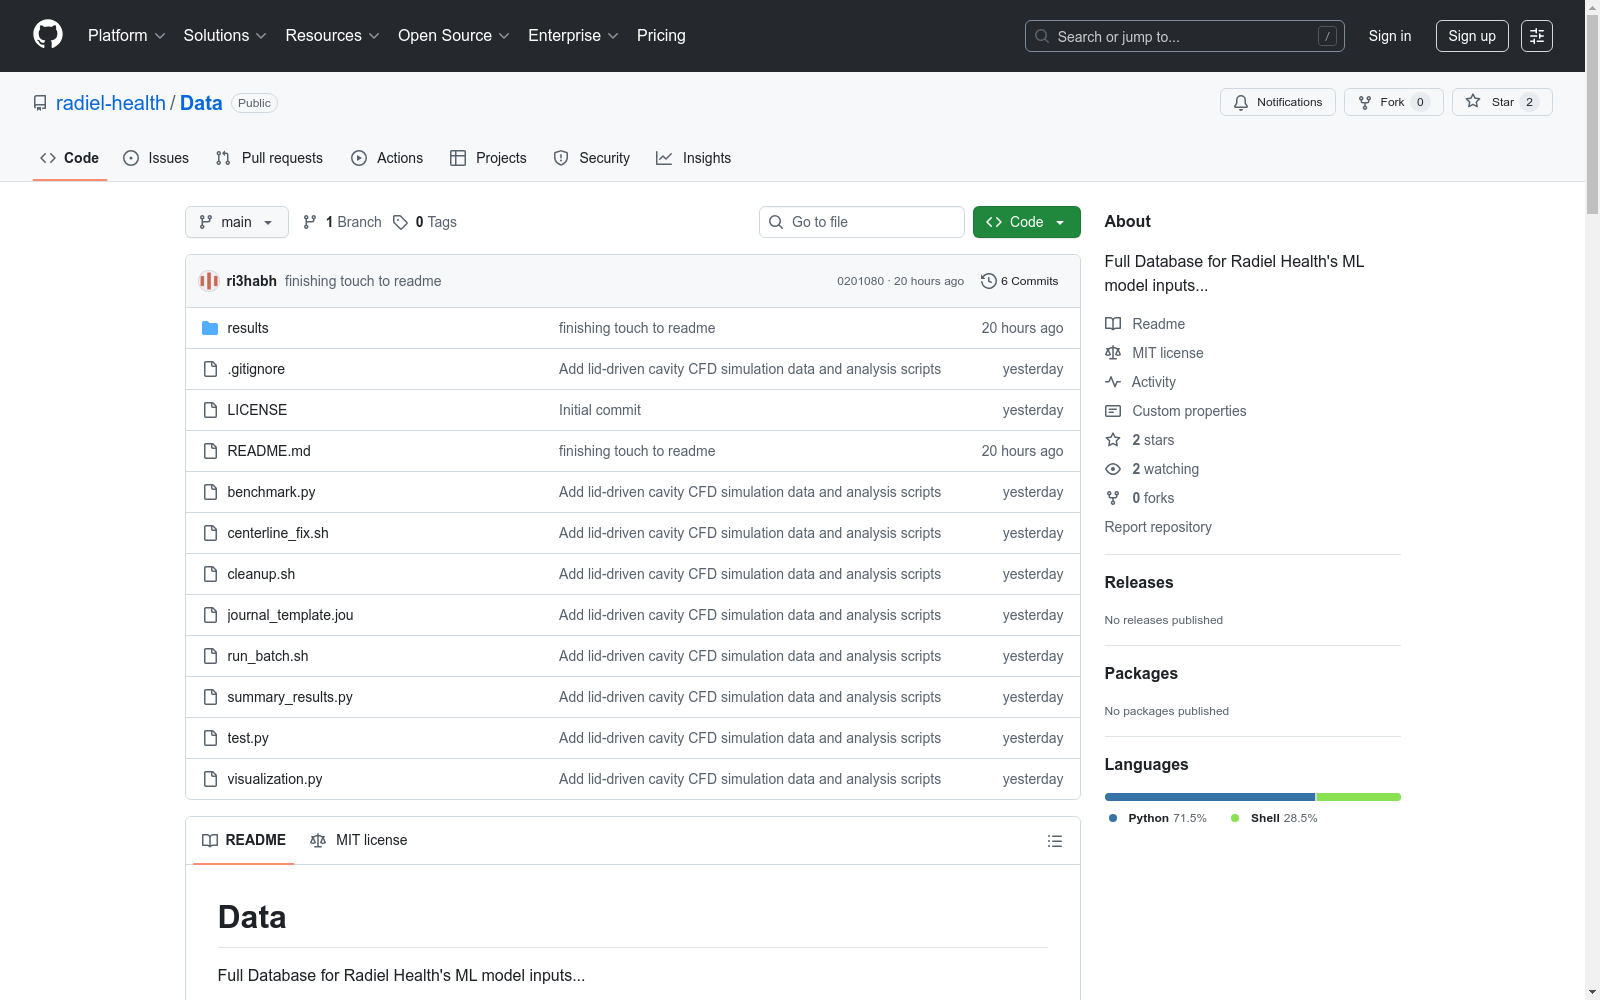Select the README tab below files
The height and width of the screenshot is (1000, 1600).
244,840
